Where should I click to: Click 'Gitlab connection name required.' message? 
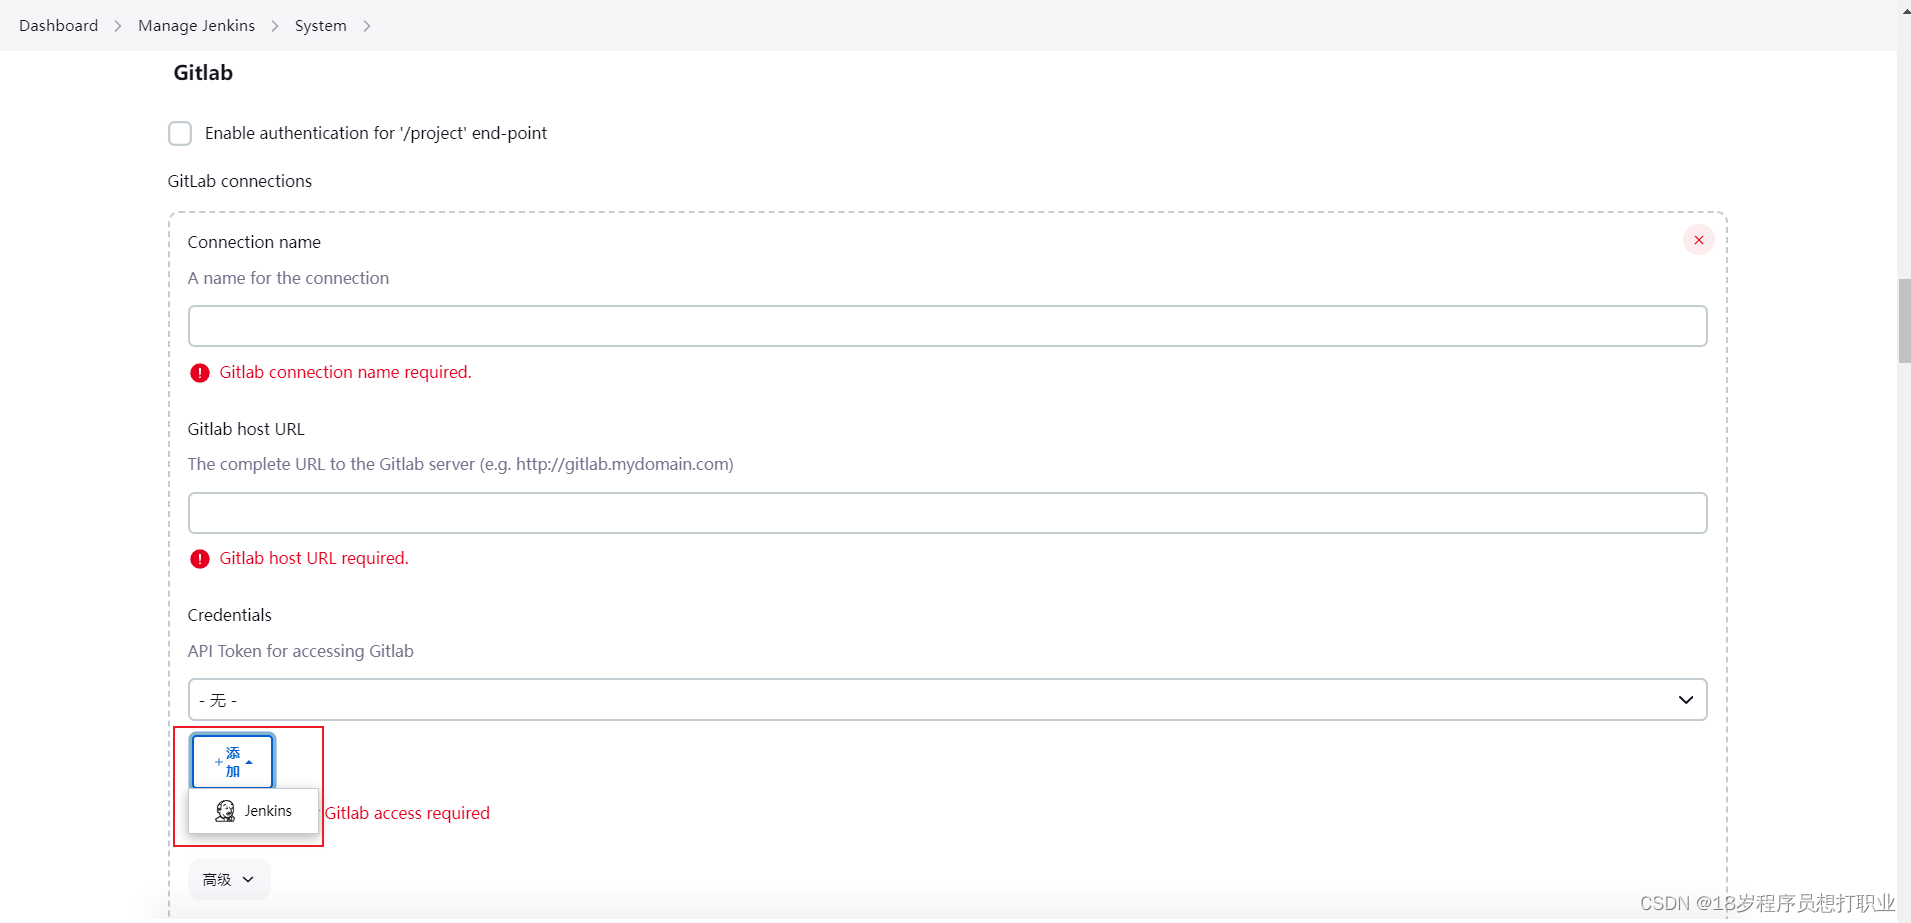345,372
